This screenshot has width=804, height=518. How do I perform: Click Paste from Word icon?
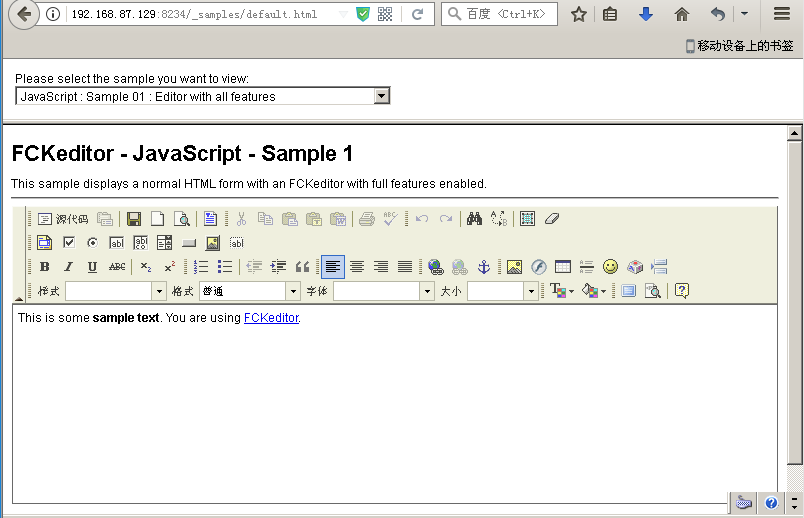(x=337, y=219)
